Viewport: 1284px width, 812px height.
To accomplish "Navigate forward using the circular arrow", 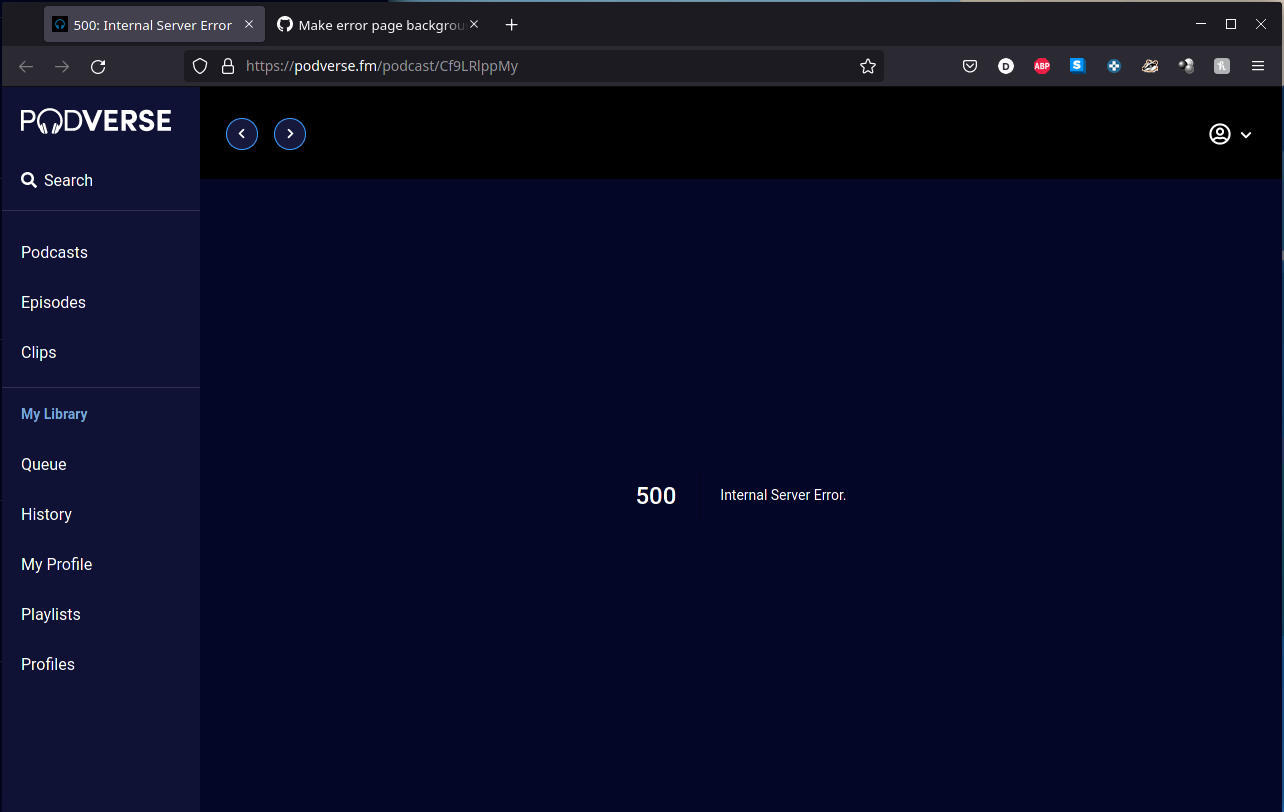I will coord(289,133).
